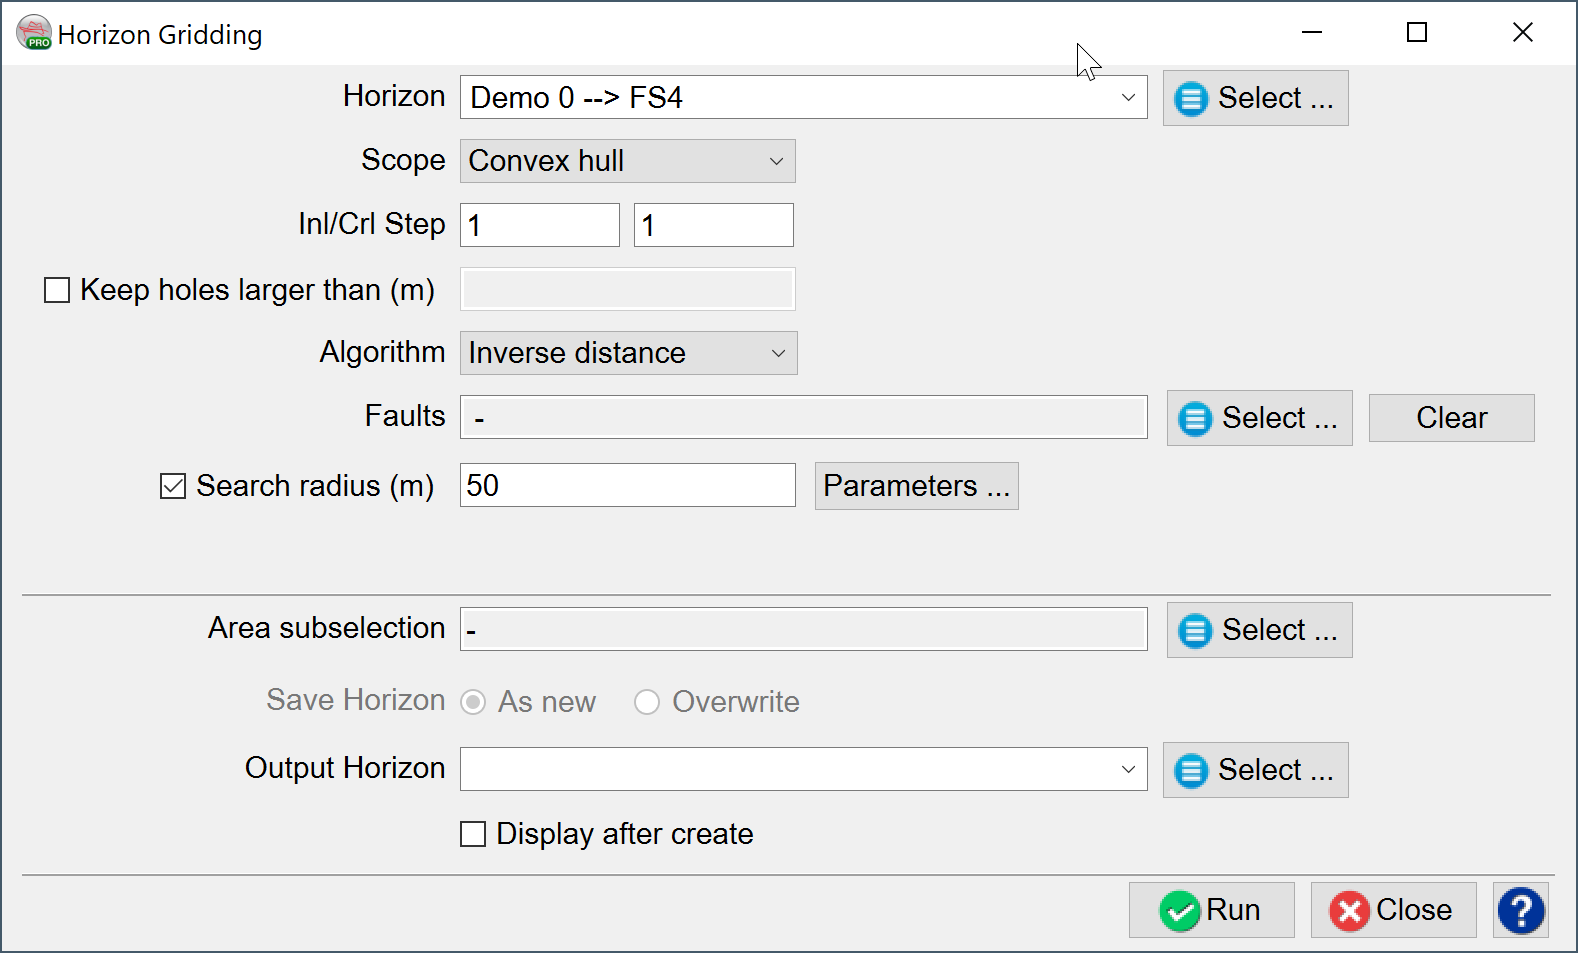Click Select button next to Horizon field

tap(1255, 98)
